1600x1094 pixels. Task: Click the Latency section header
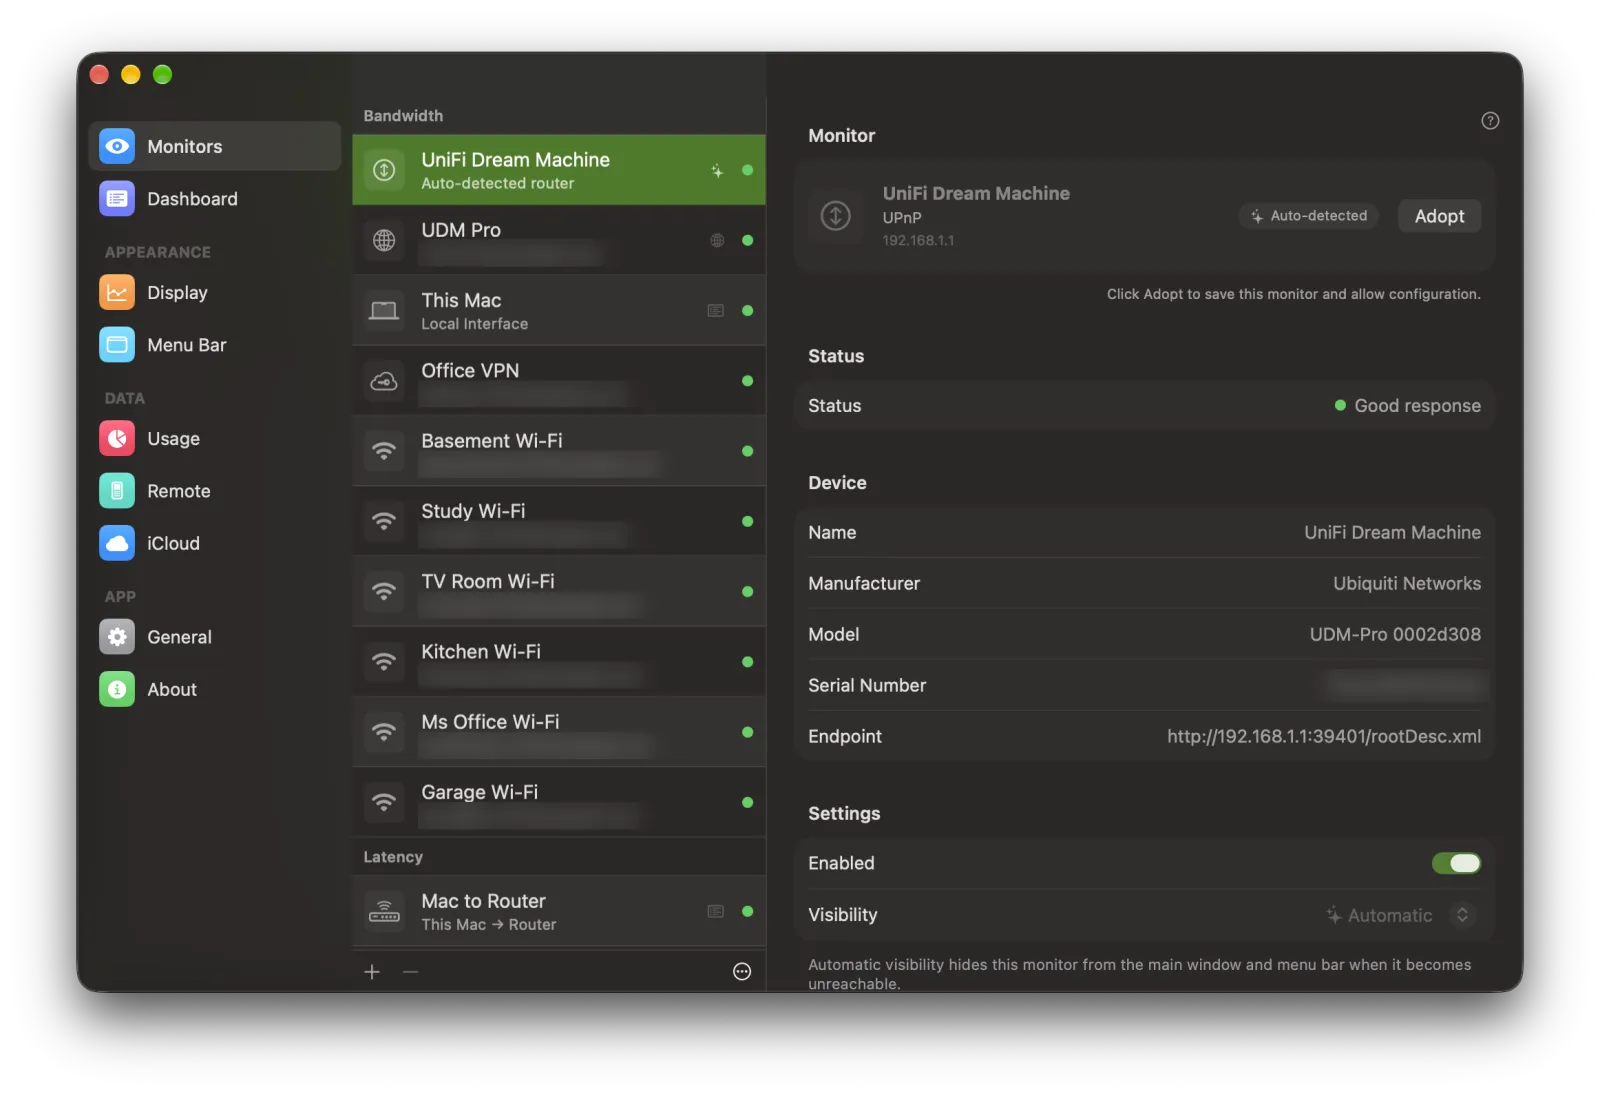(393, 857)
